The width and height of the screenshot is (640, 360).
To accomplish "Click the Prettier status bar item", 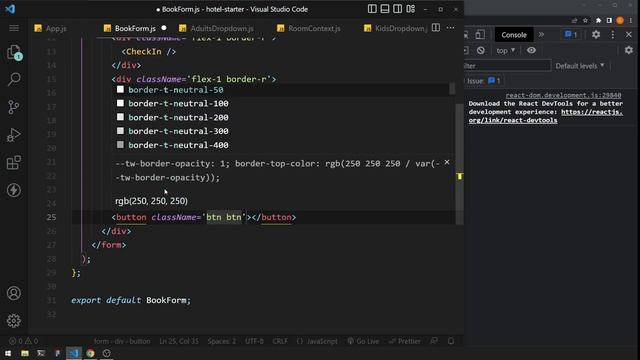I will tap(404, 341).
